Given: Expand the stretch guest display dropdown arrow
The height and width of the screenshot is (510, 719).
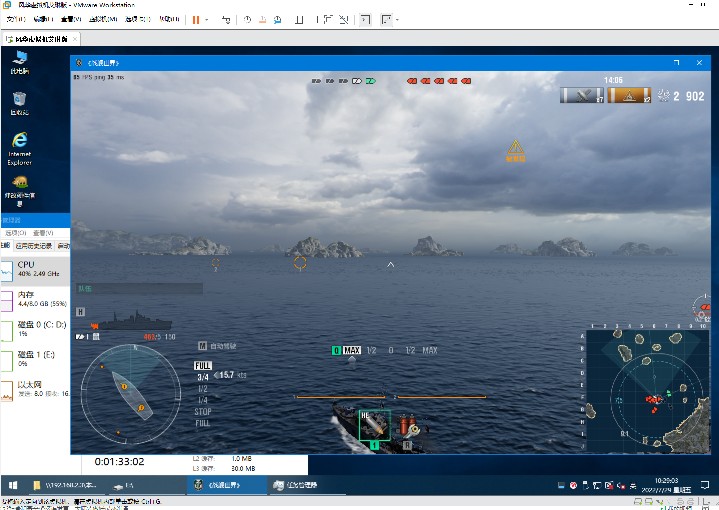Looking at the screenshot, I should pyautogui.click(x=397, y=20).
